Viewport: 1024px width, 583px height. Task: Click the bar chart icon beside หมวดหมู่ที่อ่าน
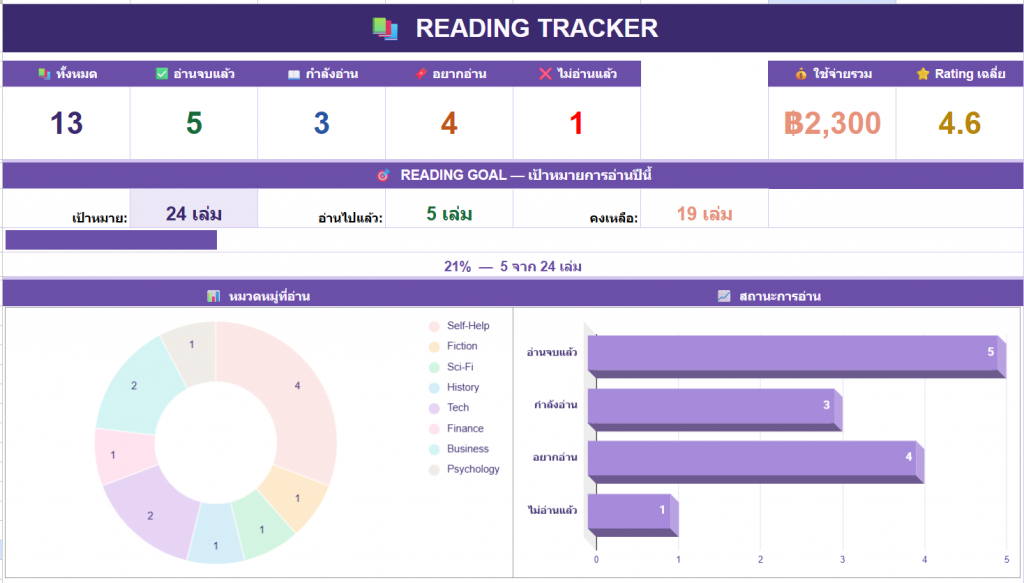coord(213,296)
